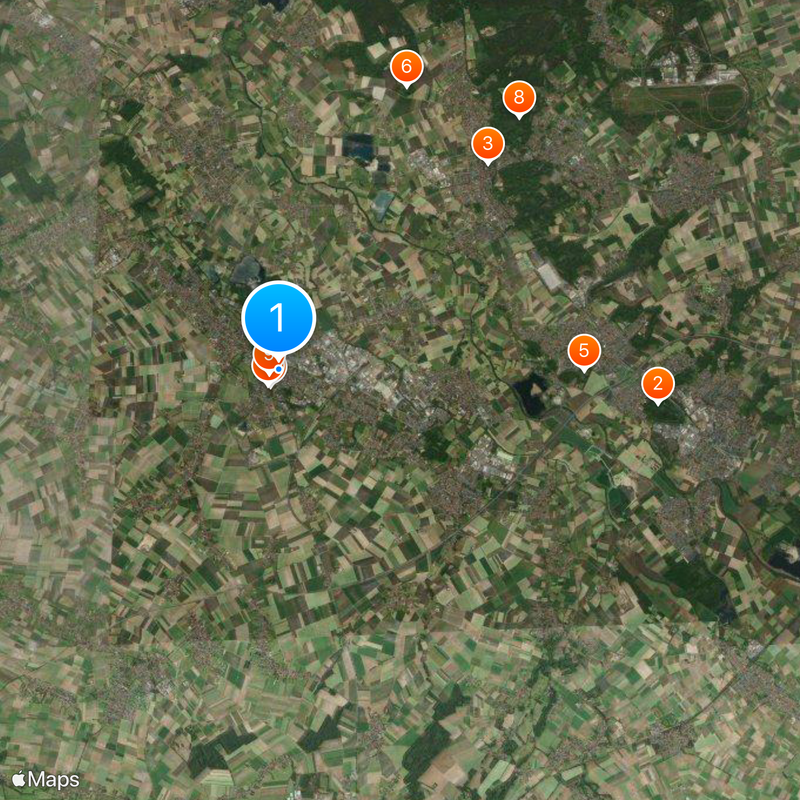Image resolution: width=800 pixels, height=800 pixels.
Task: Tap the orange map pin numbered 2
Action: click(658, 384)
